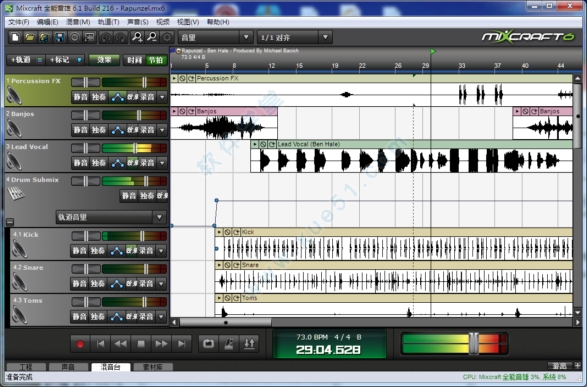Click the Mix Down export icon
587x387 pixels.
(x=90, y=37)
